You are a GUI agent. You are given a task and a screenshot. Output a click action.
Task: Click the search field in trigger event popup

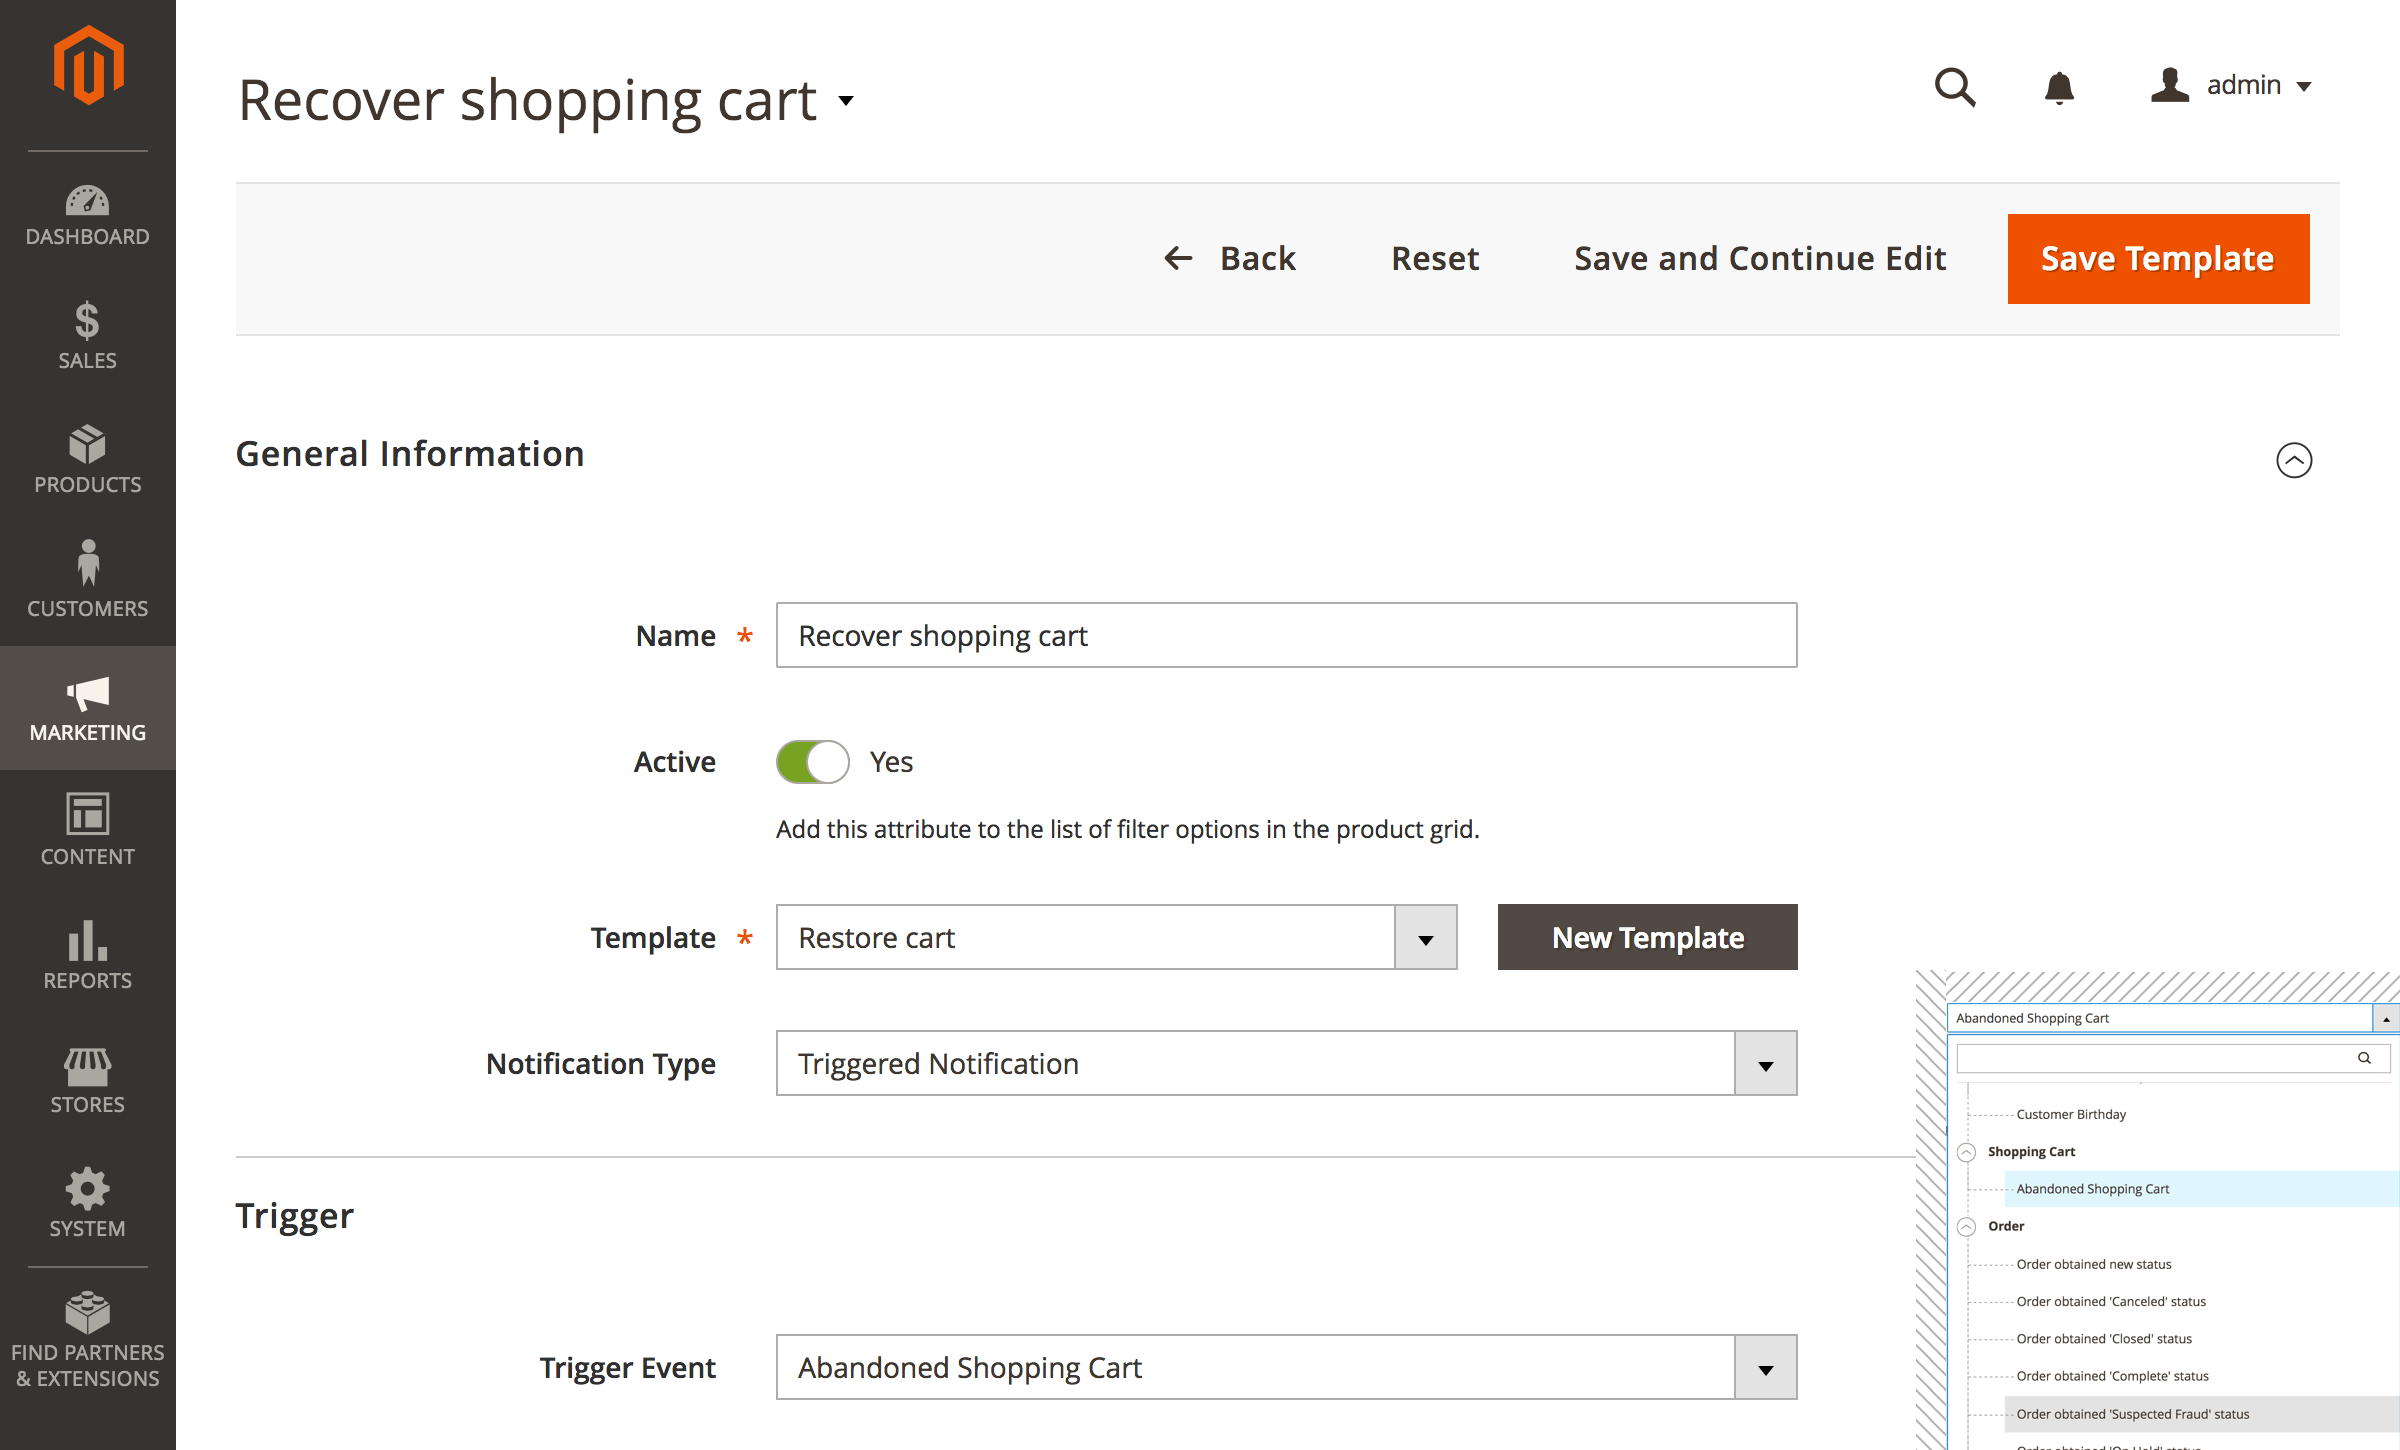coord(2172,1058)
